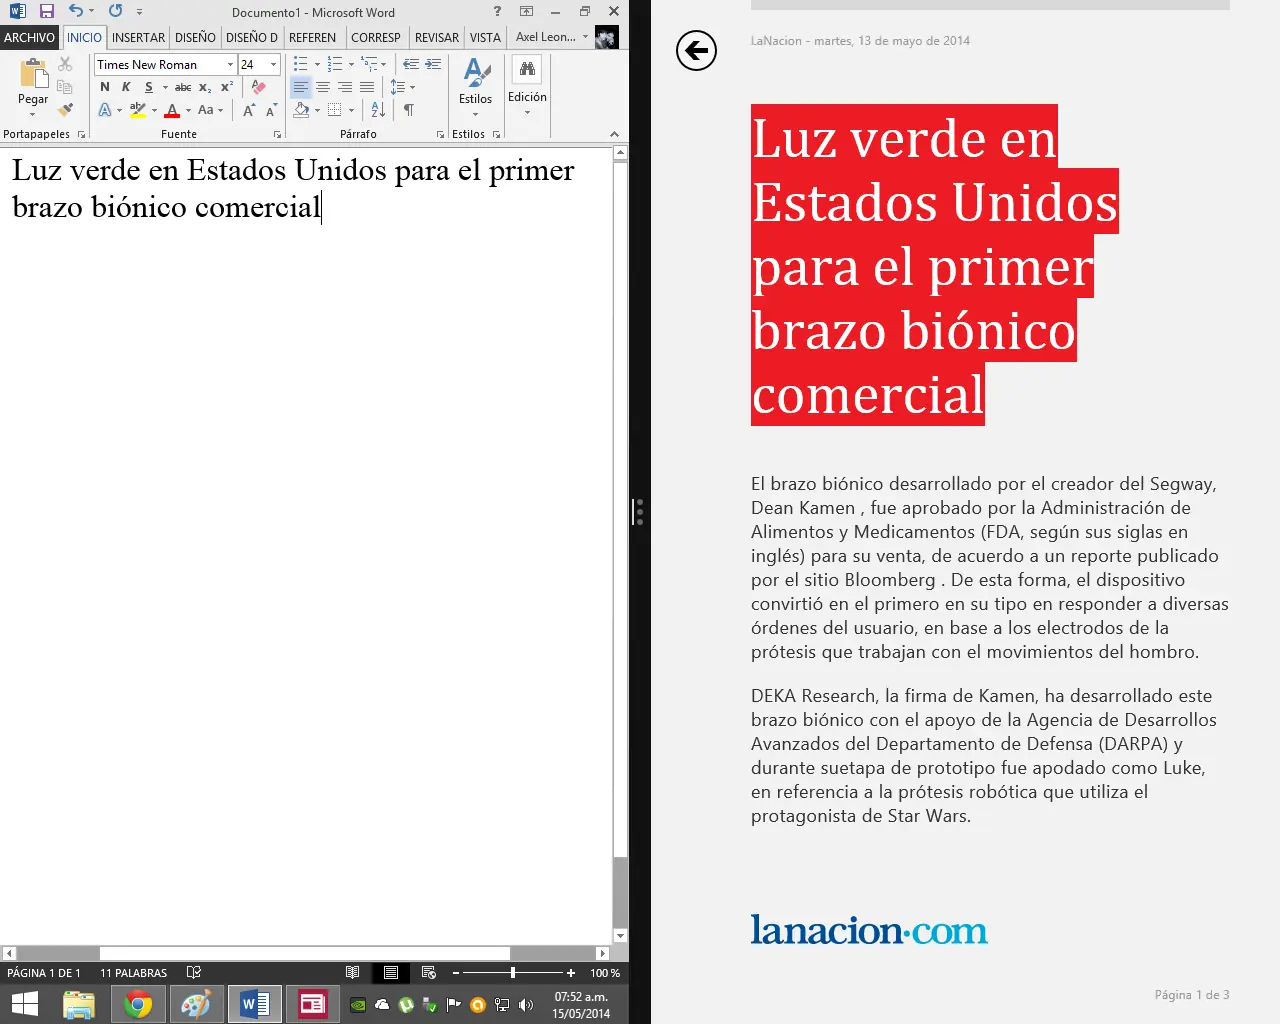Cut selection with the scissors icon

[x=65, y=64]
